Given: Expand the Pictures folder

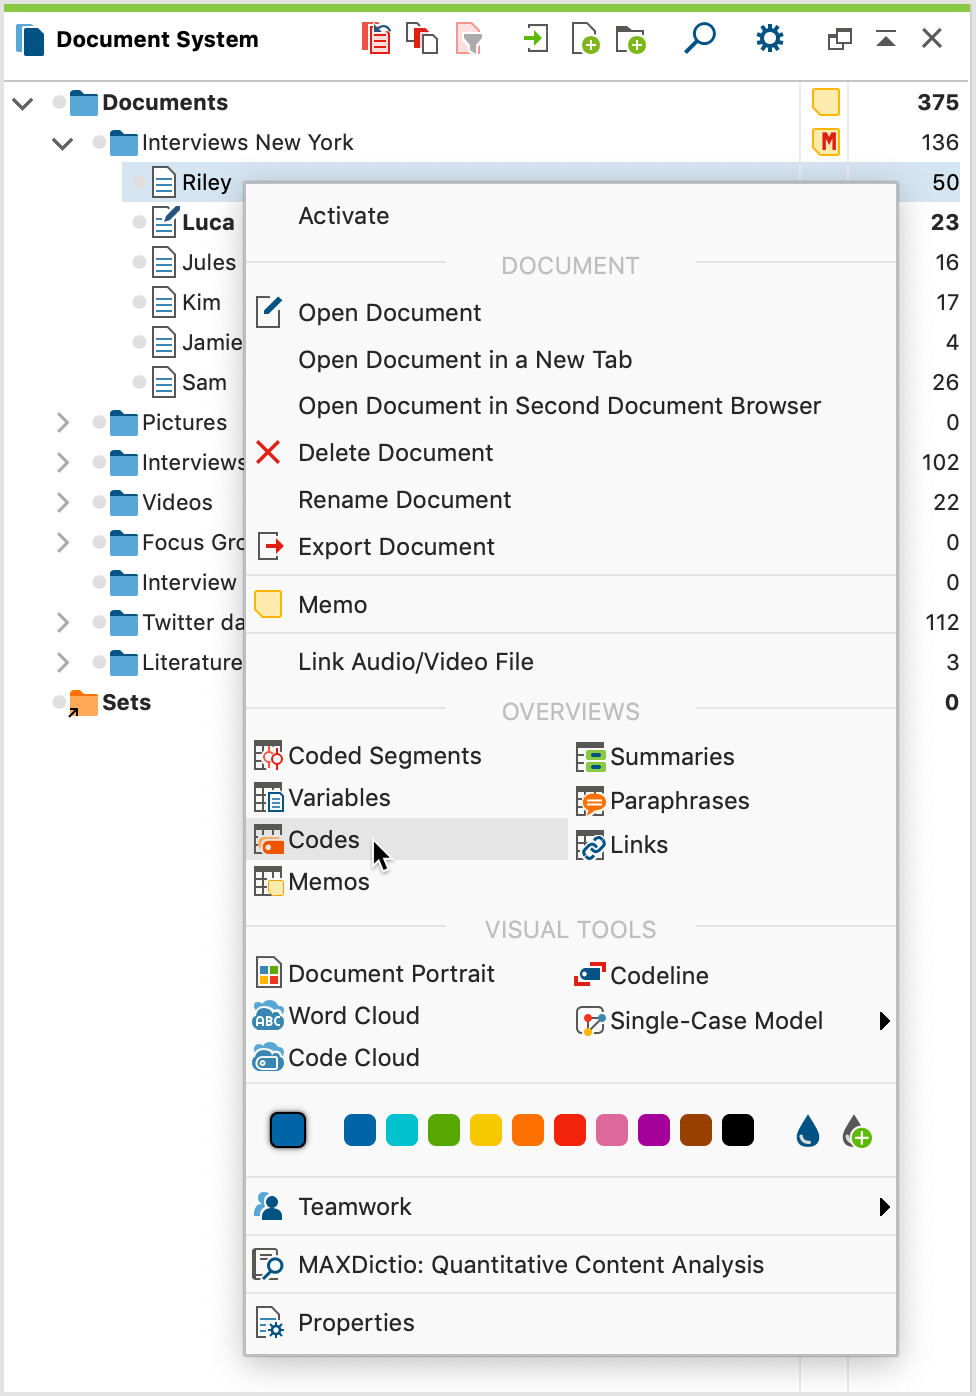Looking at the screenshot, I should 63,422.
